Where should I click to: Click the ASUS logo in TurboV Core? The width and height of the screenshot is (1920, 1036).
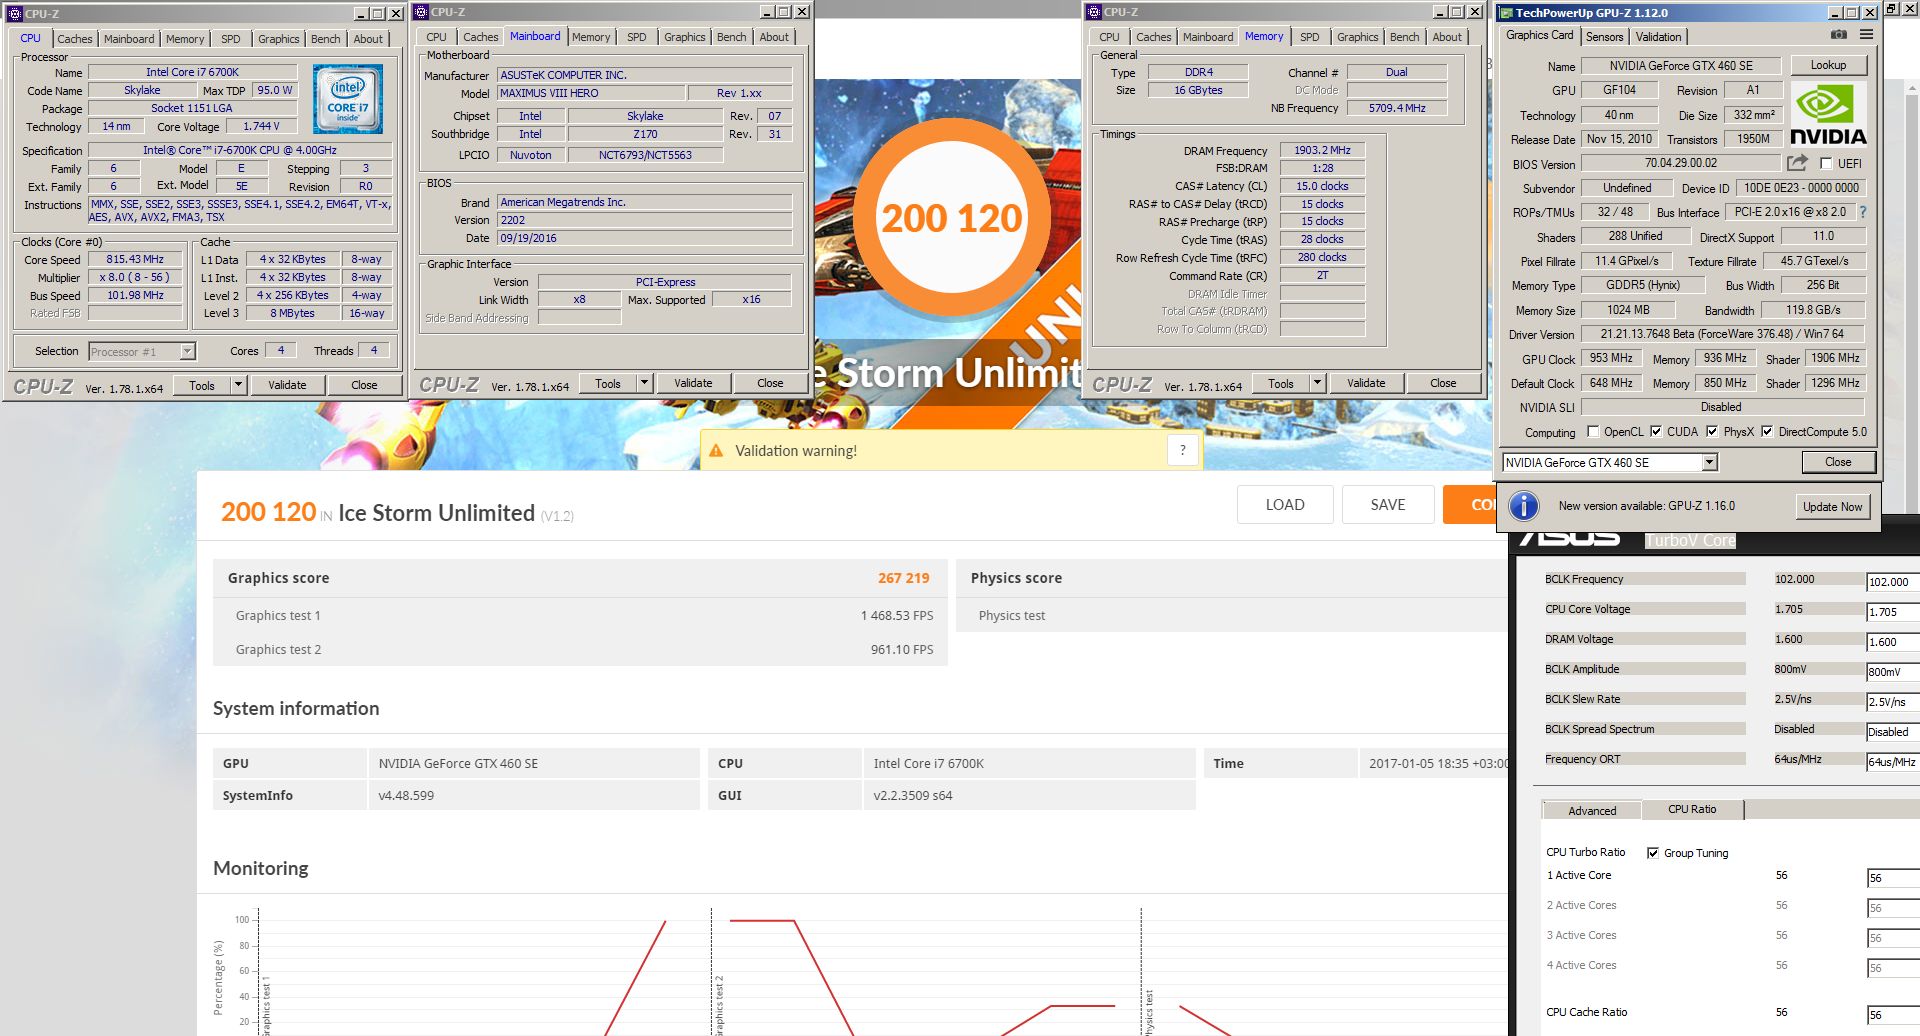point(1569,538)
